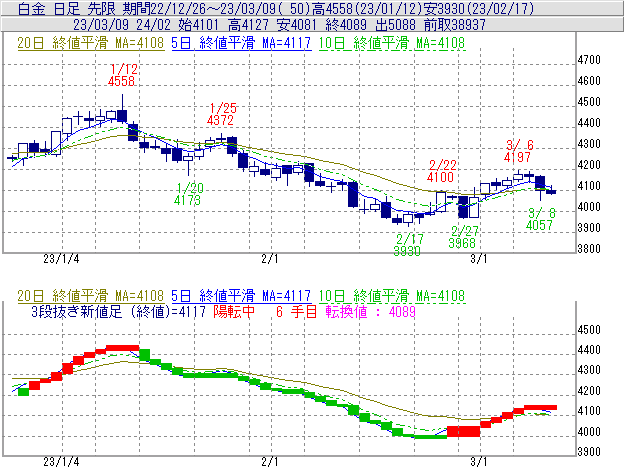Click the 3/8 4057 low label
The width and height of the screenshot is (624, 475).
pyautogui.click(x=540, y=219)
